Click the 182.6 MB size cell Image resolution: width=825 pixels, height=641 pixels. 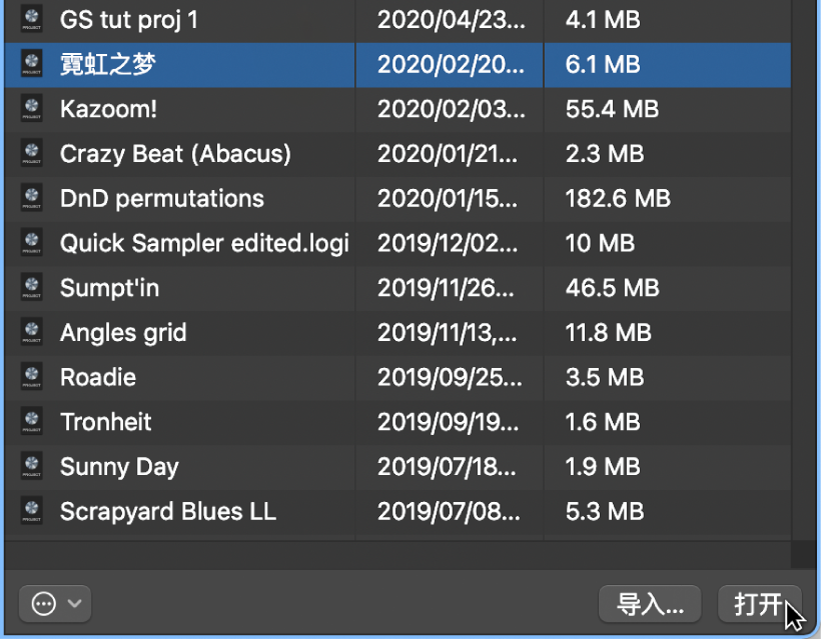point(617,198)
